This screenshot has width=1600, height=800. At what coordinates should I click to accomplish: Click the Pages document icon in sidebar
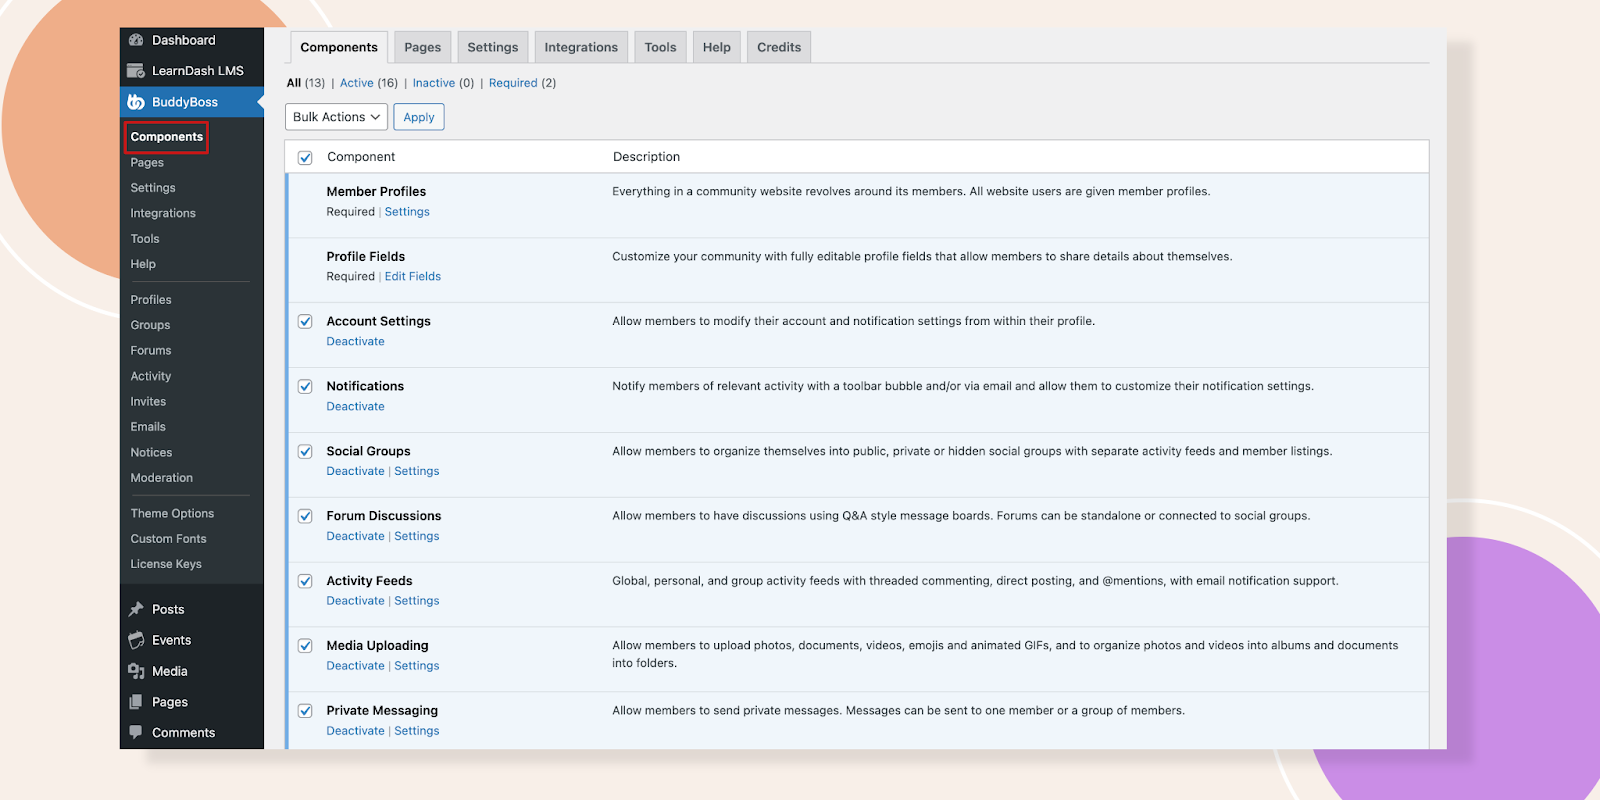tap(136, 702)
